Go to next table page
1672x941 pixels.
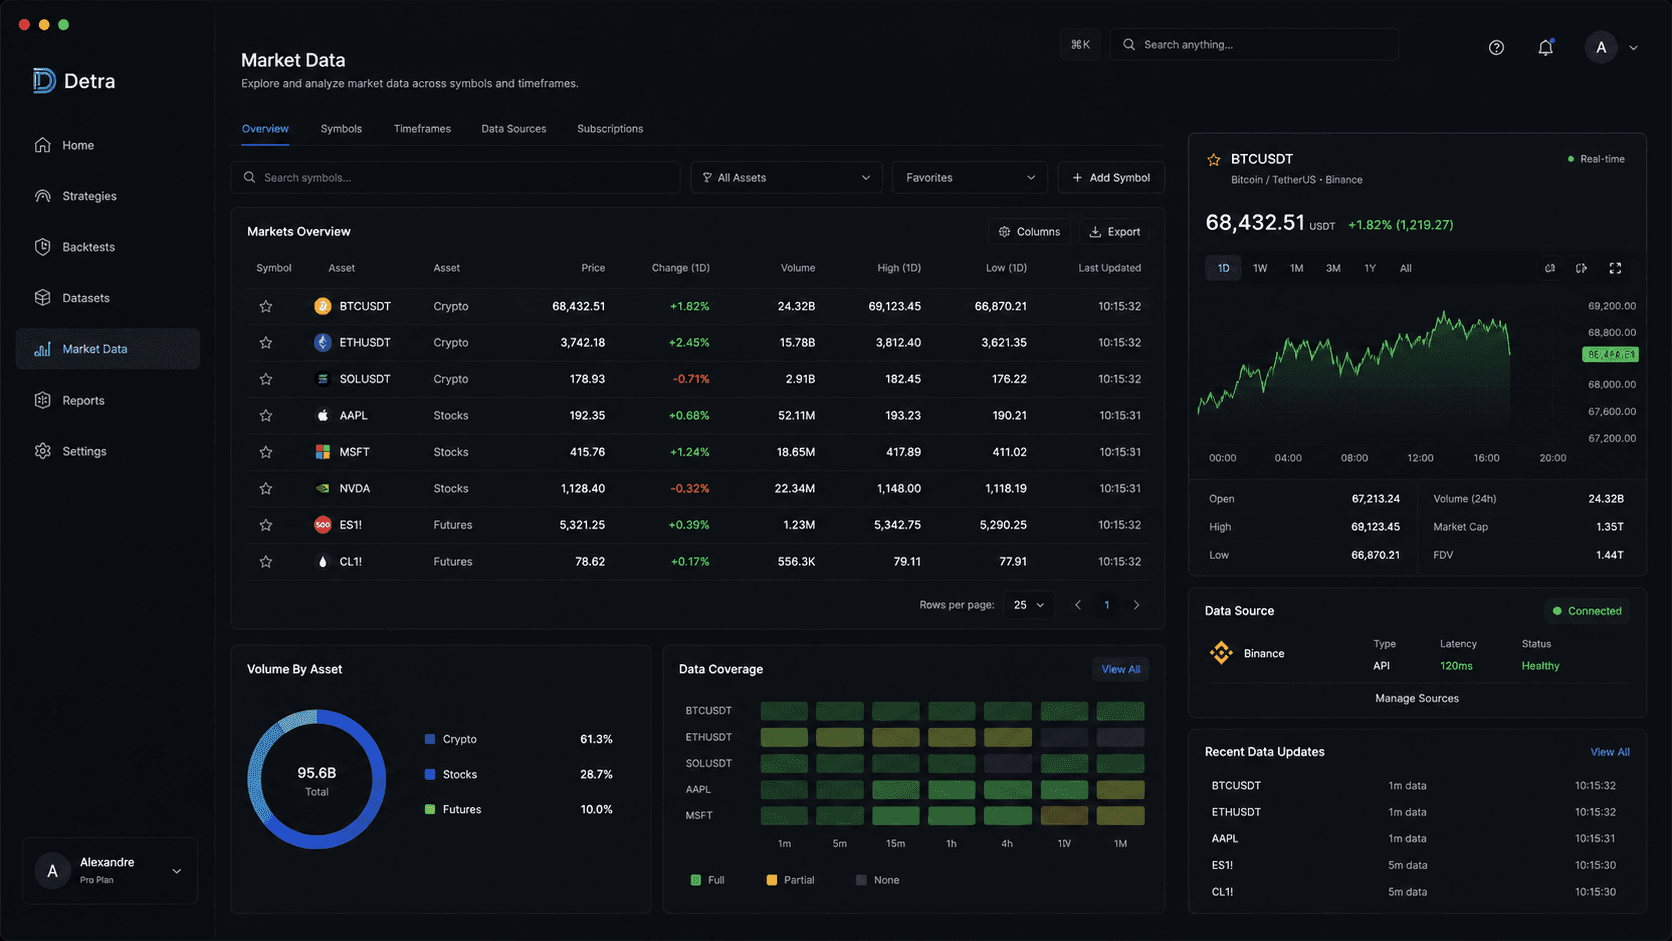(1136, 605)
